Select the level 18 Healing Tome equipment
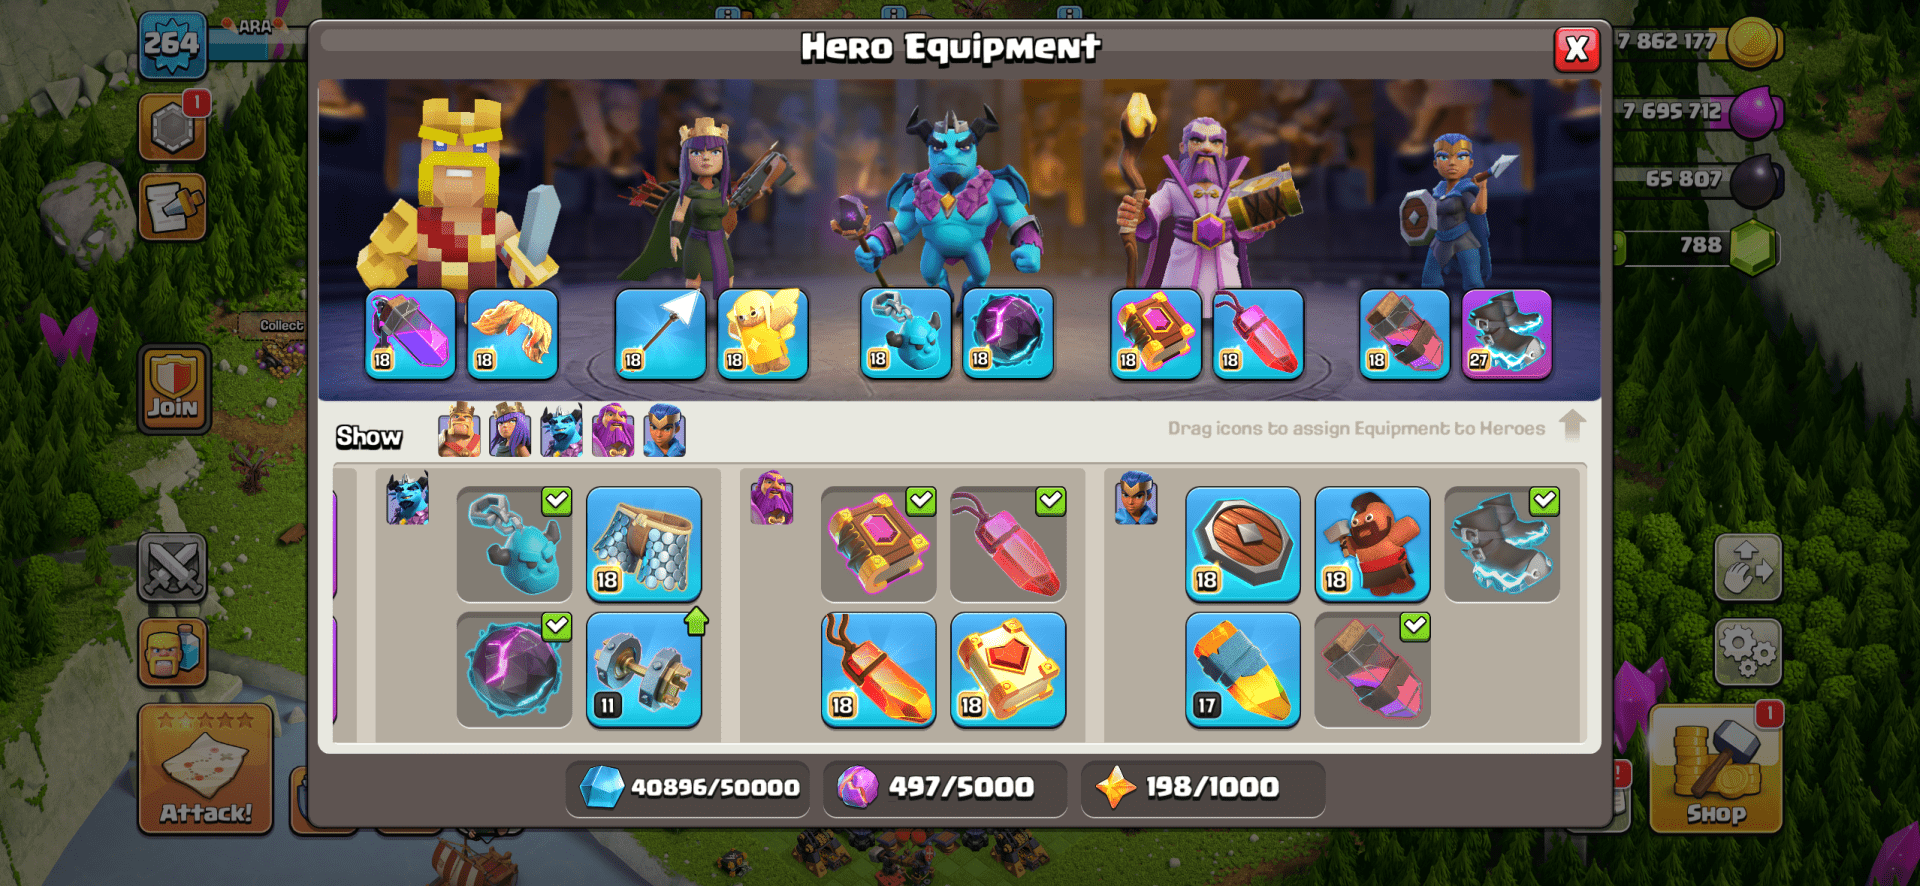This screenshot has width=1920, height=886. [x=1008, y=669]
